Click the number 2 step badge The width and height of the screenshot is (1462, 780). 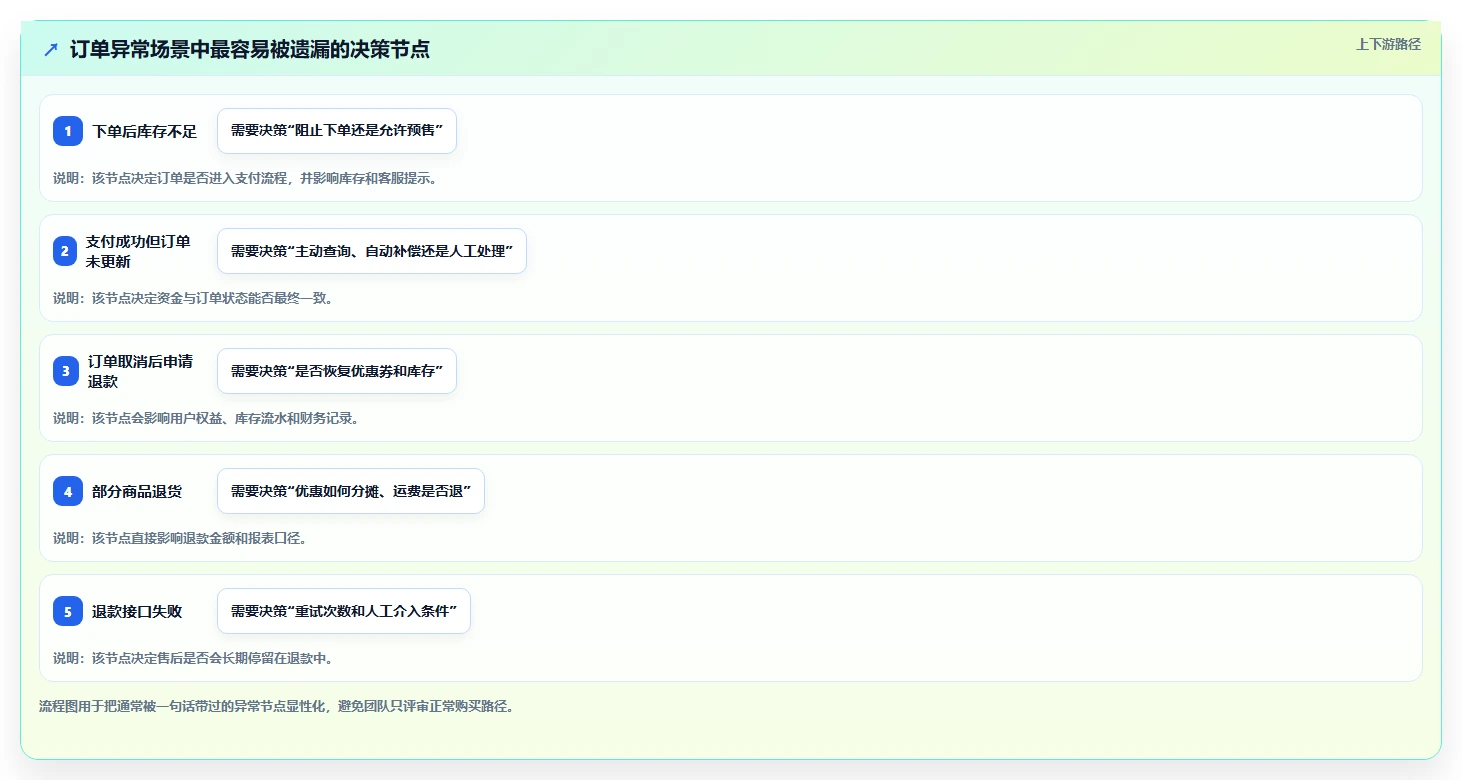[65, 251]
